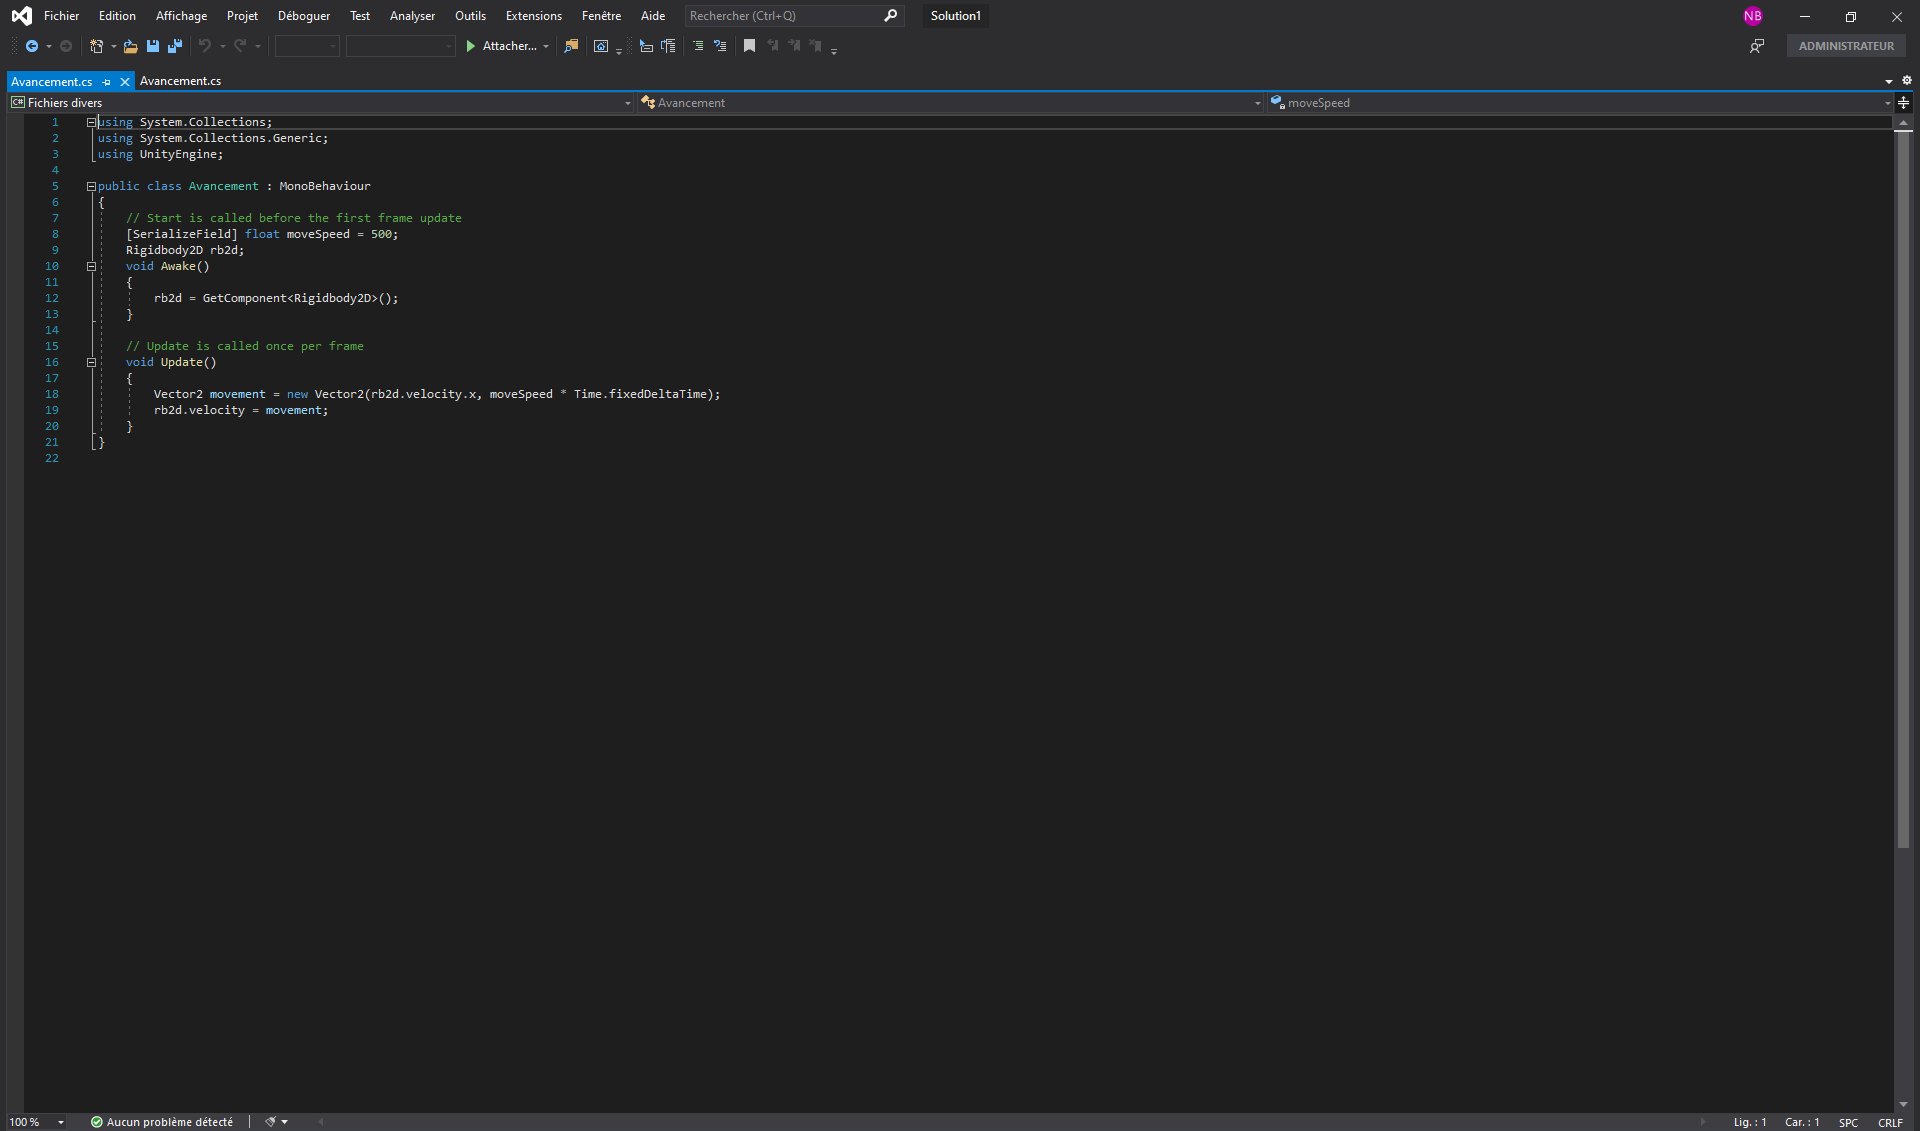Open the Extensions menu

click(534, 16)
